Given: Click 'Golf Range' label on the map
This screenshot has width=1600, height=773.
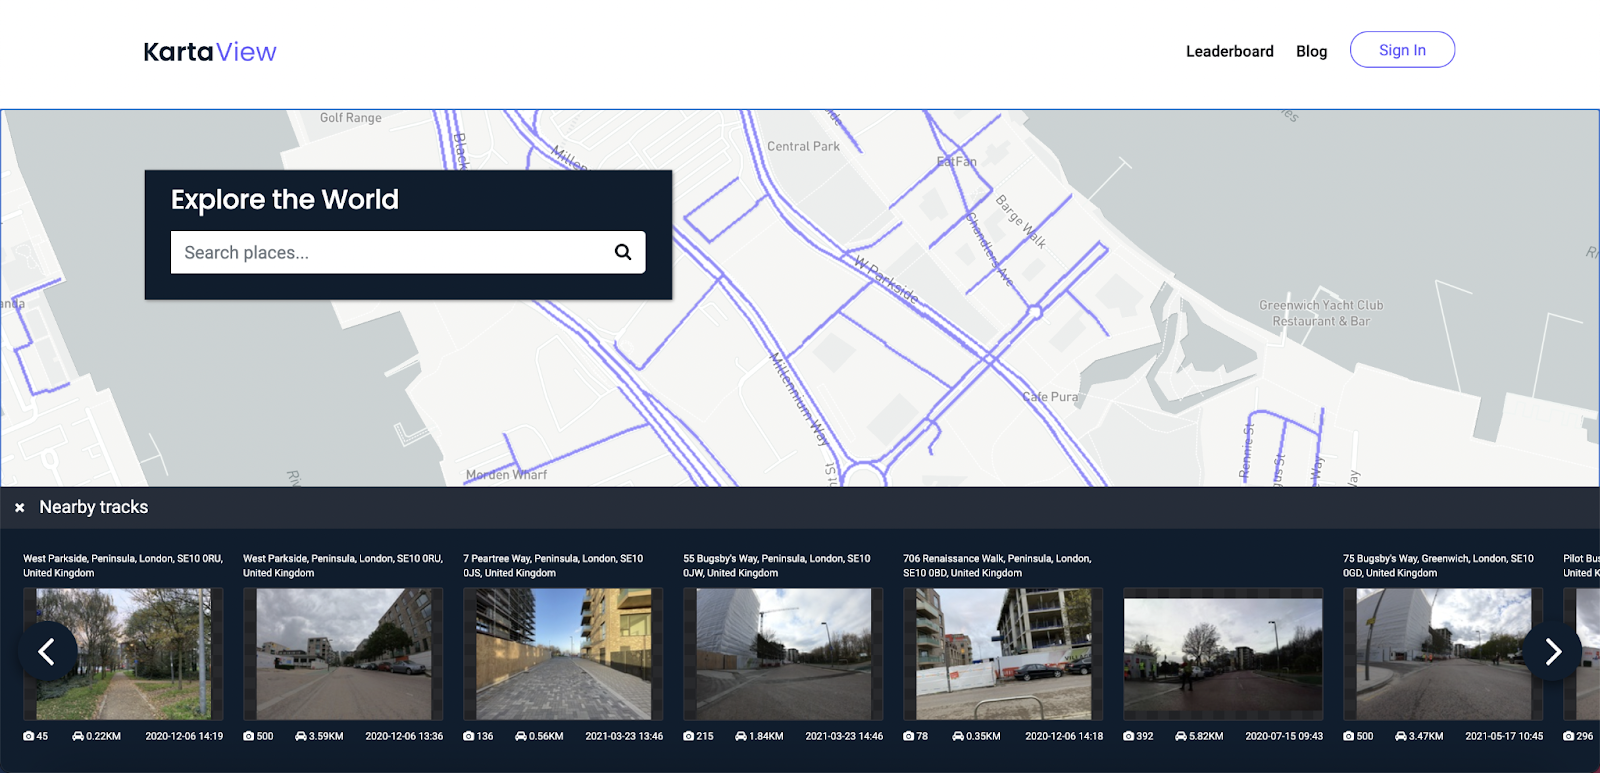Looking at the screenshot, I should [351, 118].
